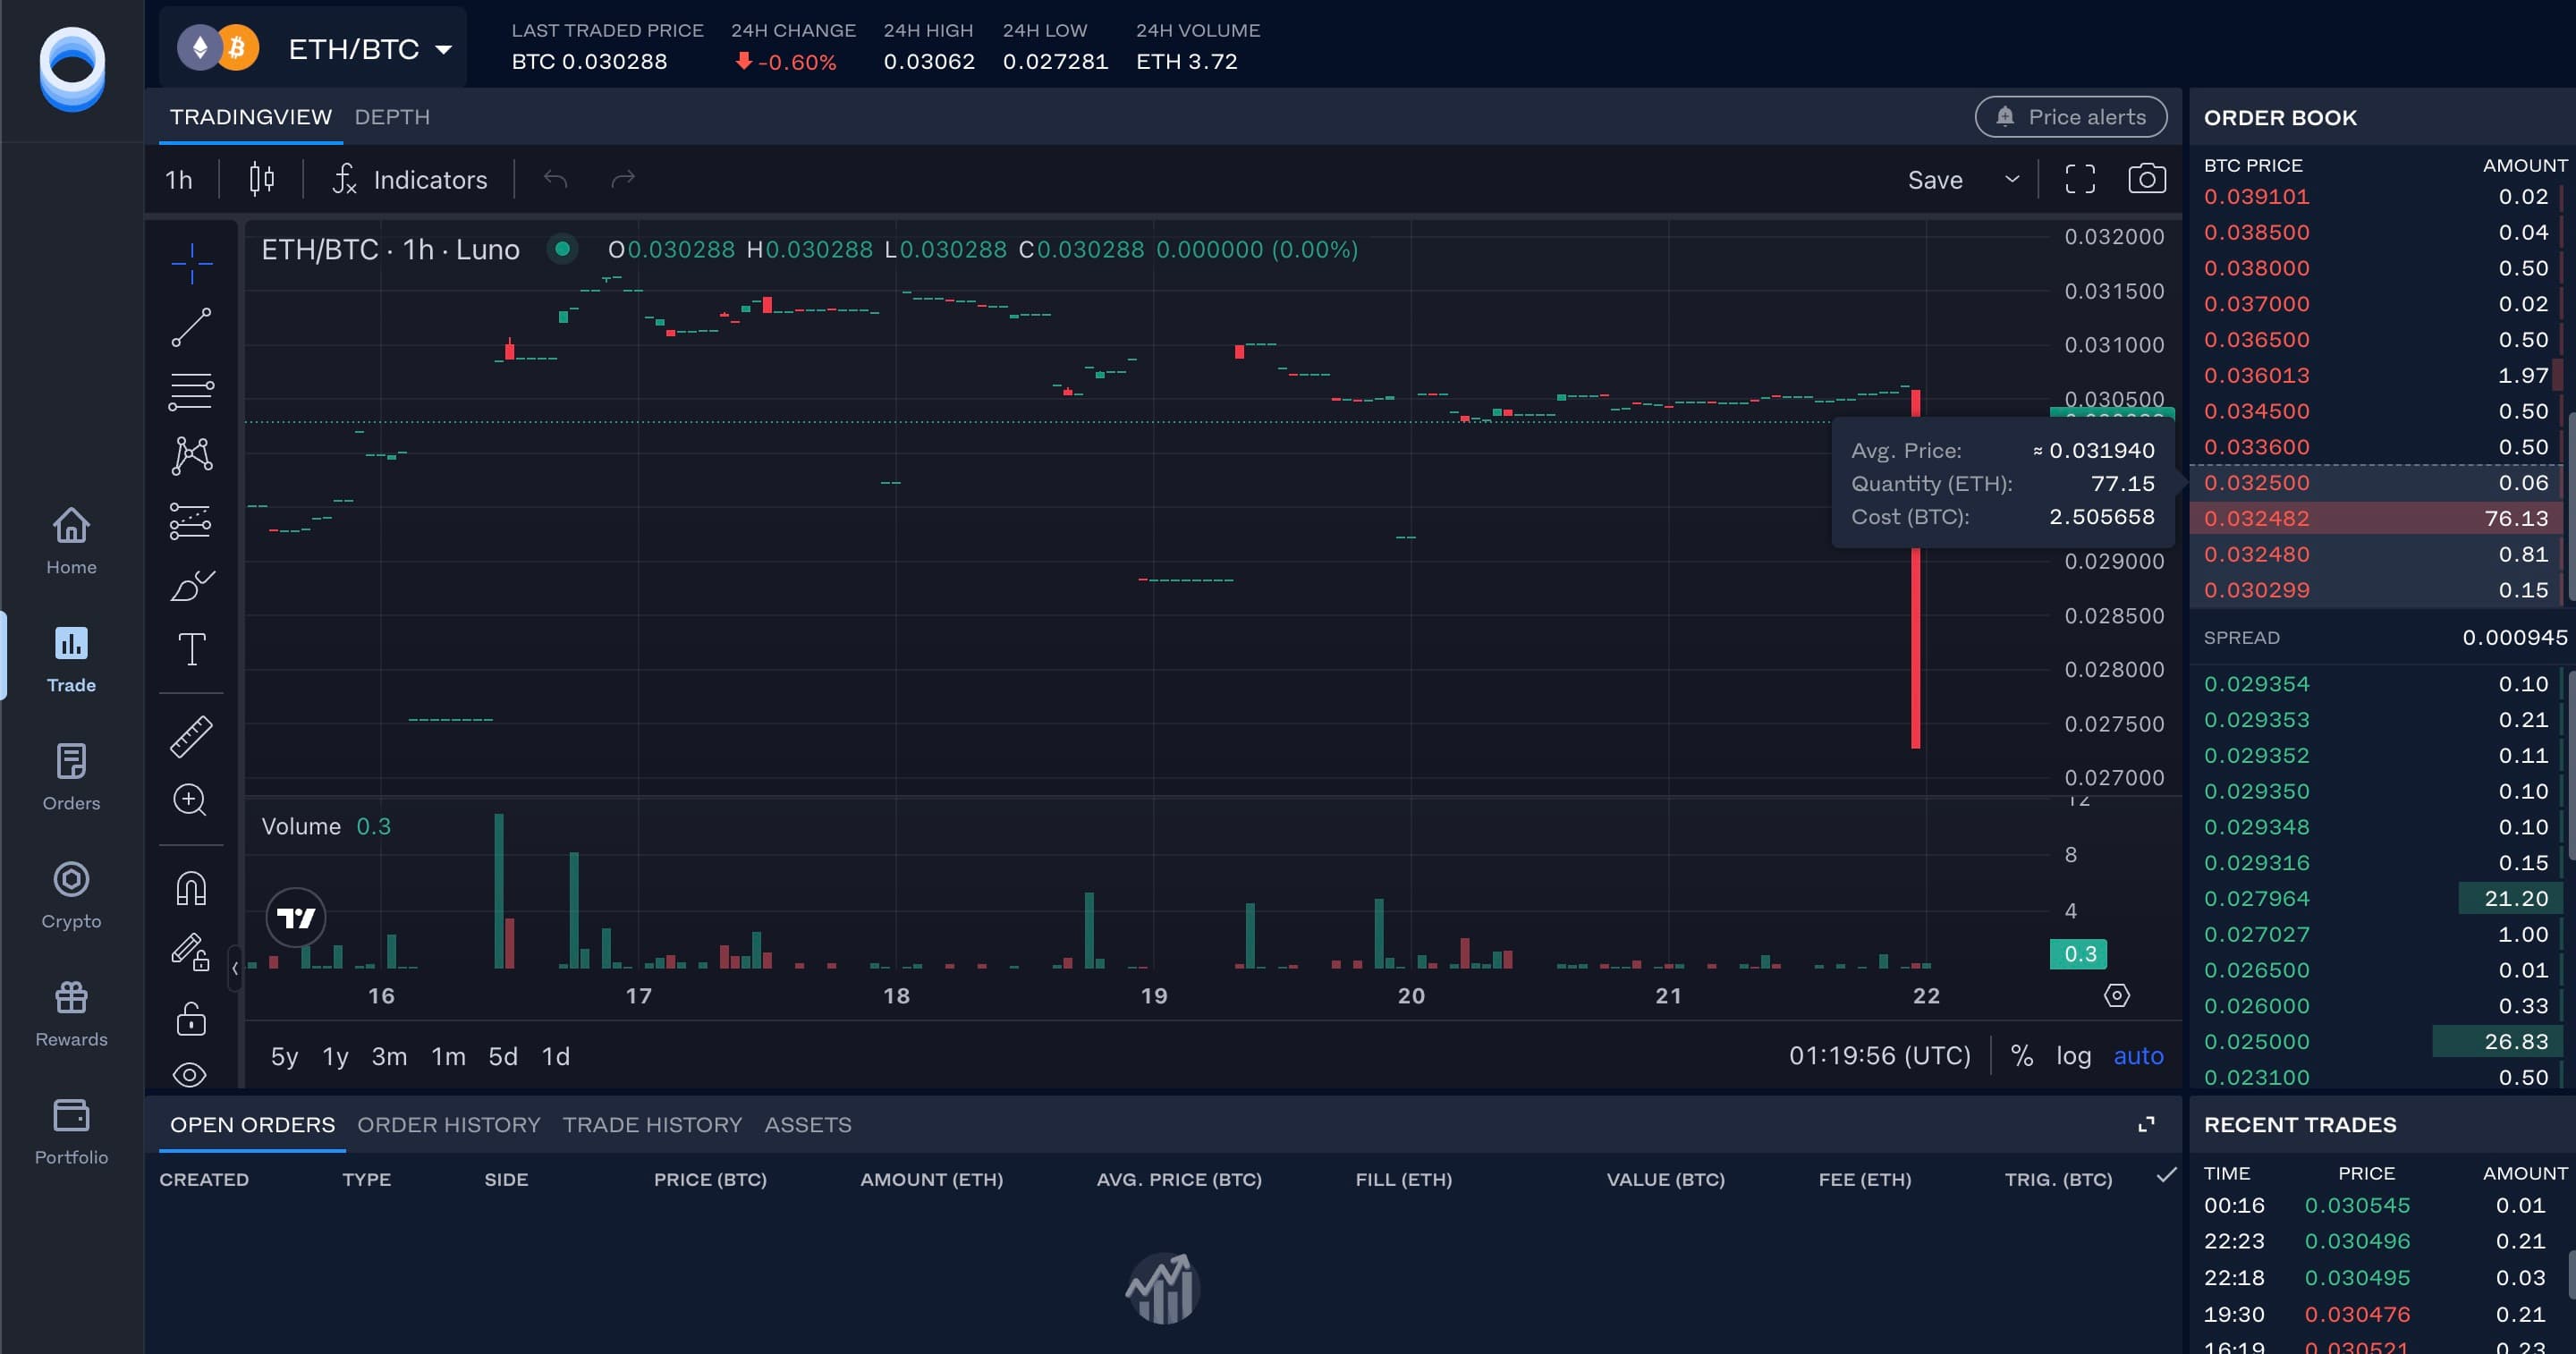Activate the zoom-in tool
Viewport: 2576px width, 1354px height.
pyautogui.click(x=190, y=800)
